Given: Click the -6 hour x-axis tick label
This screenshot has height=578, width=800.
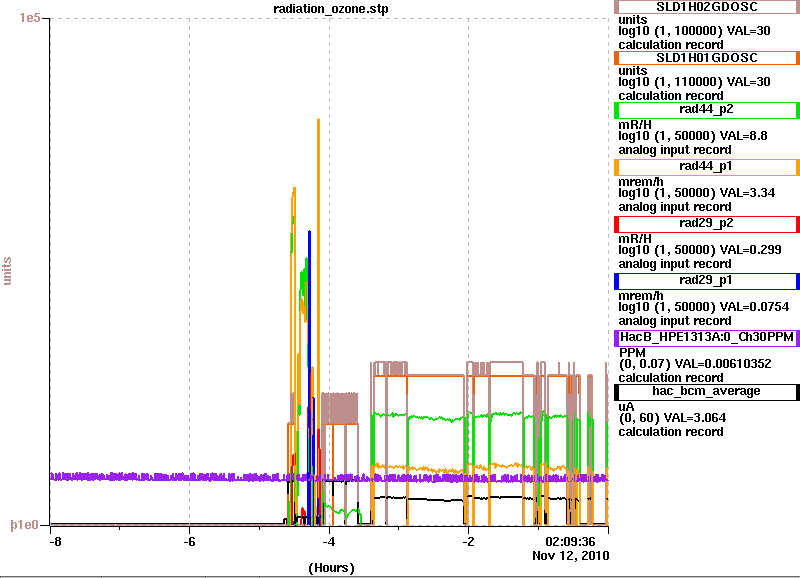Looking at the screenshot, I should [x=189, y=541].
